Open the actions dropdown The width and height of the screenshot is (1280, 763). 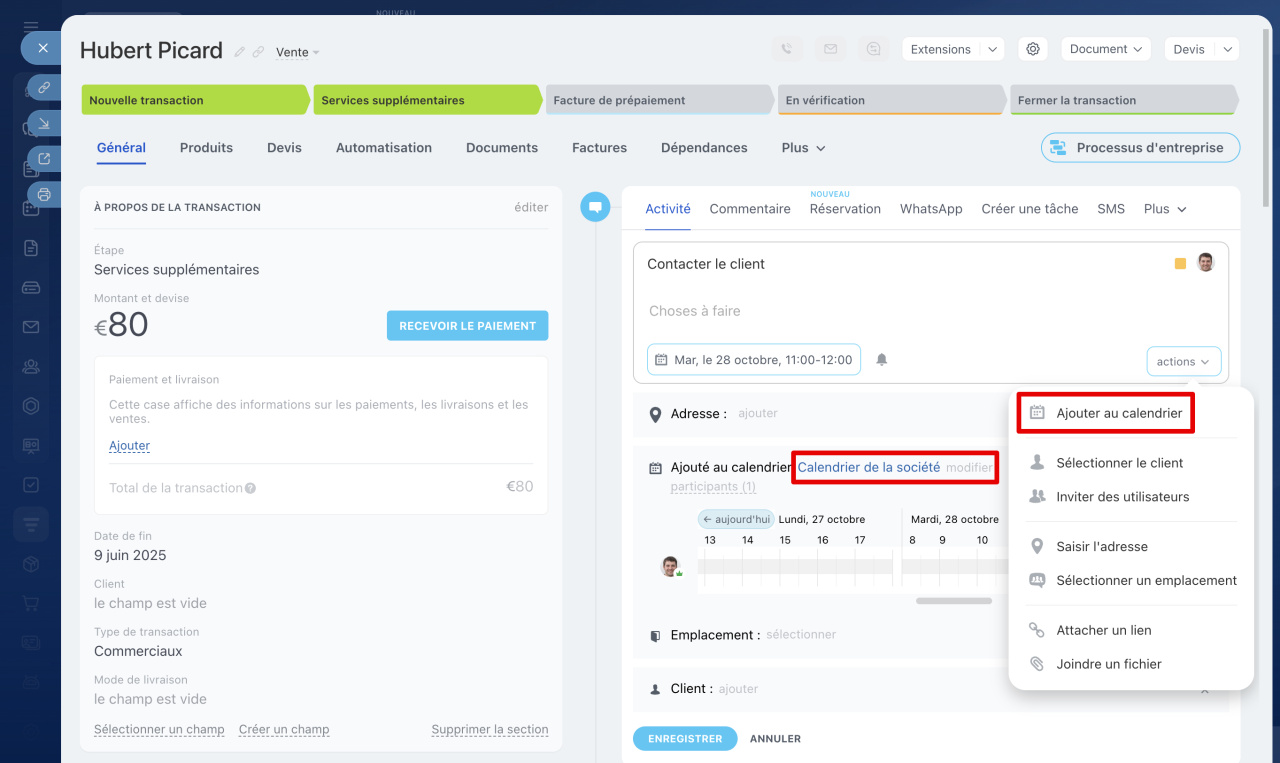pyautogui.click(x=1183, y=362)
